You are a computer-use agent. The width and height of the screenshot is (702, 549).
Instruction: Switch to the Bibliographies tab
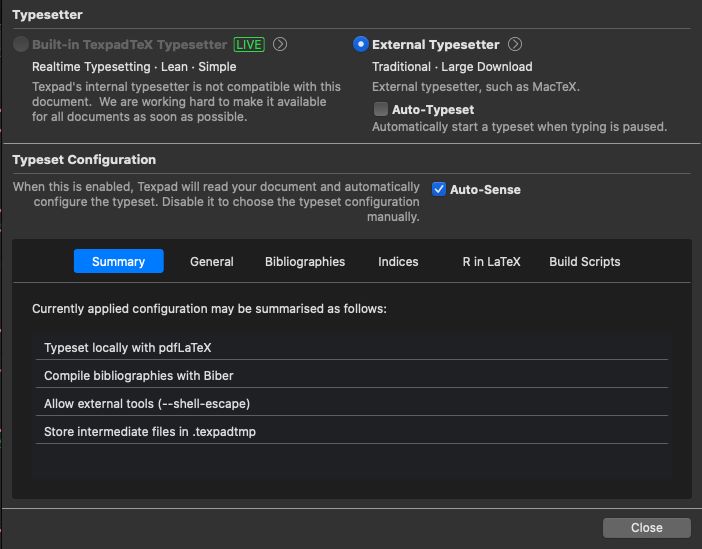tap(305, 261)
